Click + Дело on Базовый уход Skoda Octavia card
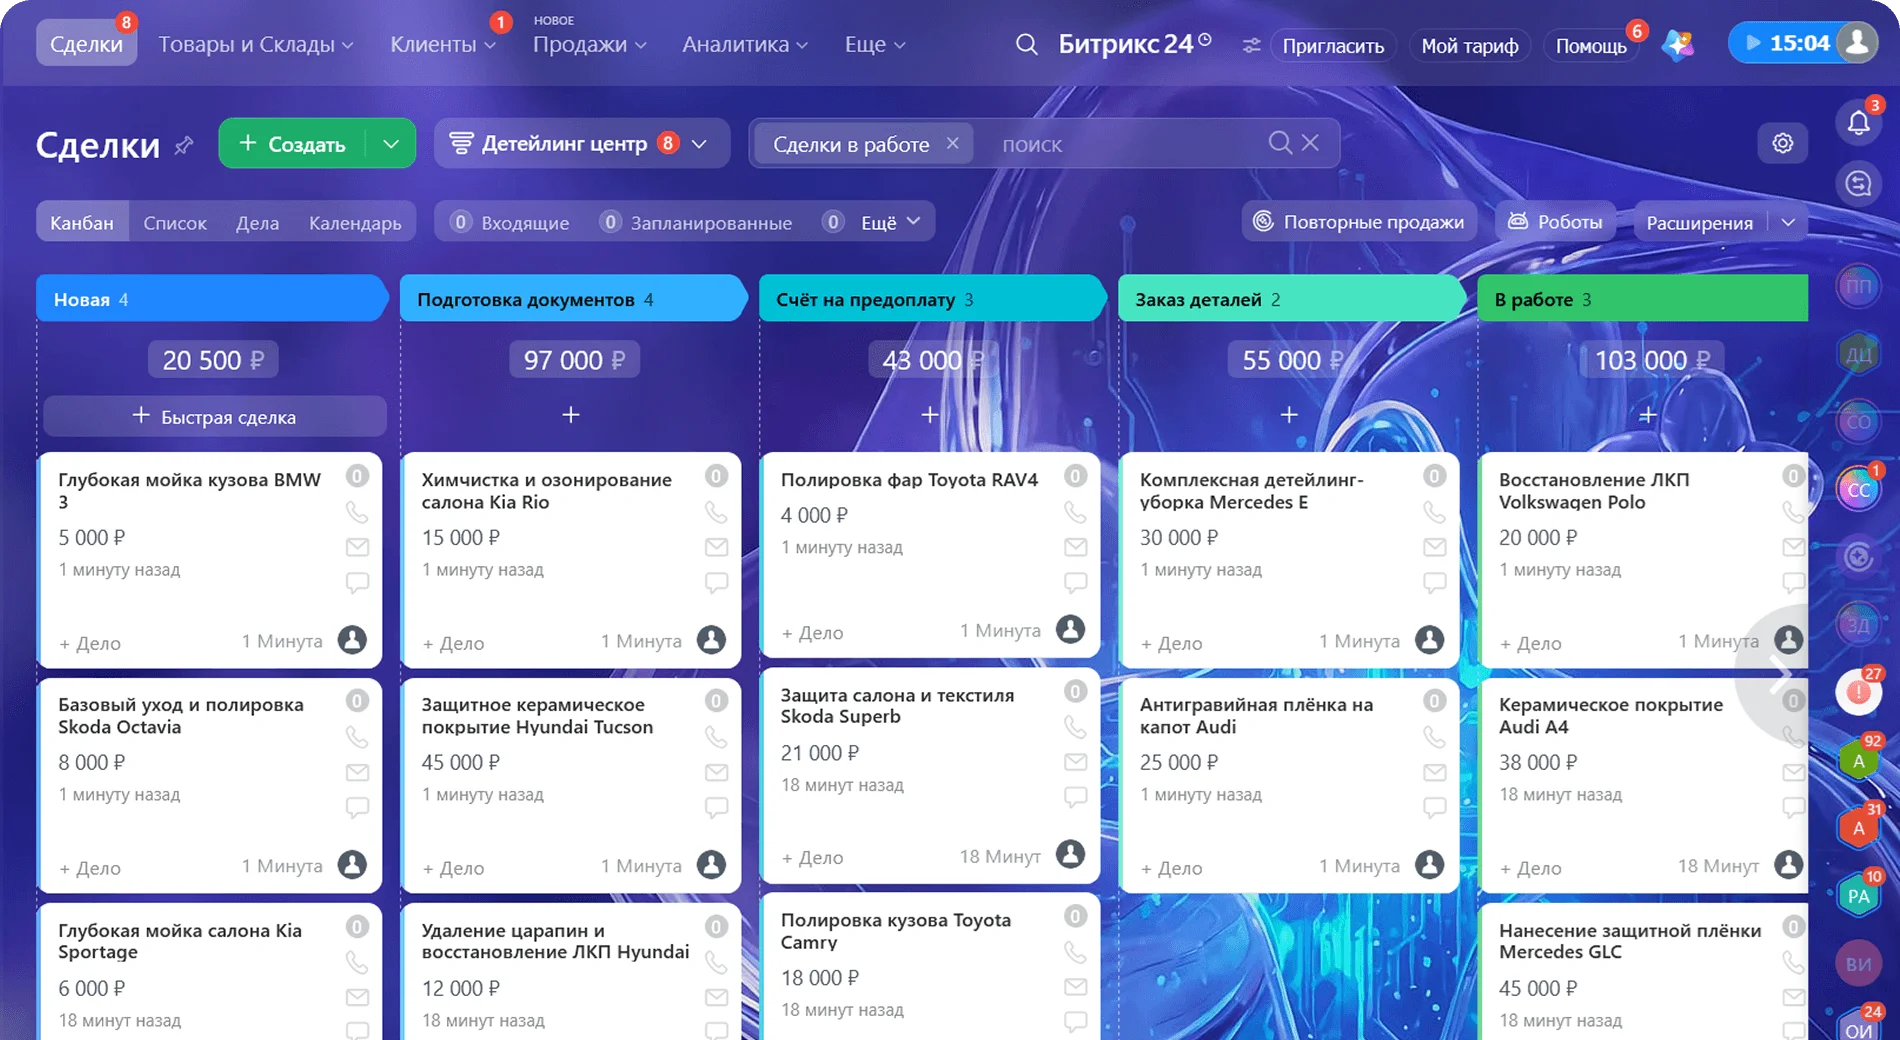Viewport: 1900px width, 1040px height. [89, 868]
